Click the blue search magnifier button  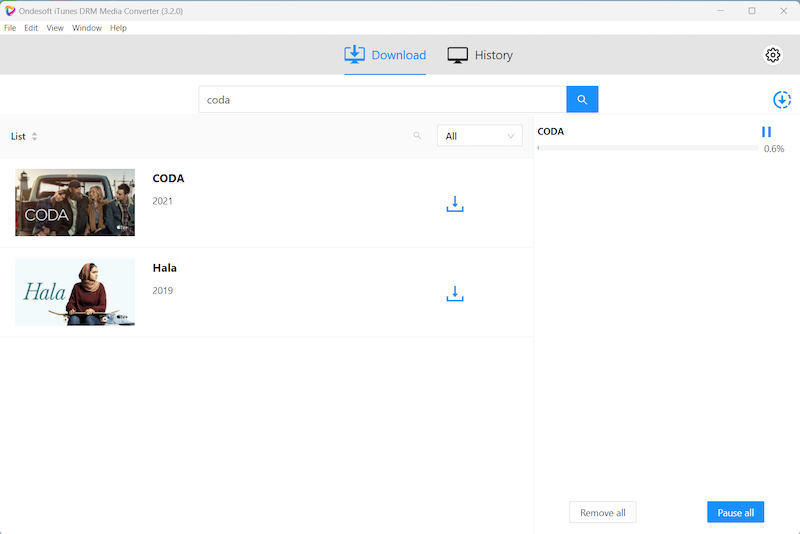[582, 99]
